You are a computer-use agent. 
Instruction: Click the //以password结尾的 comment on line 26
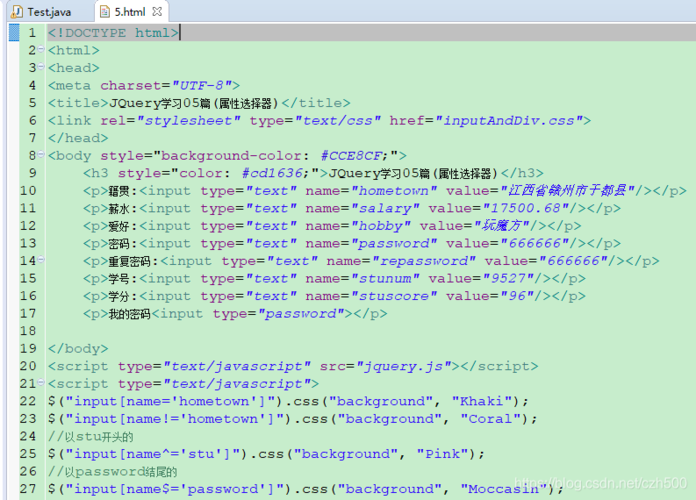112,472
